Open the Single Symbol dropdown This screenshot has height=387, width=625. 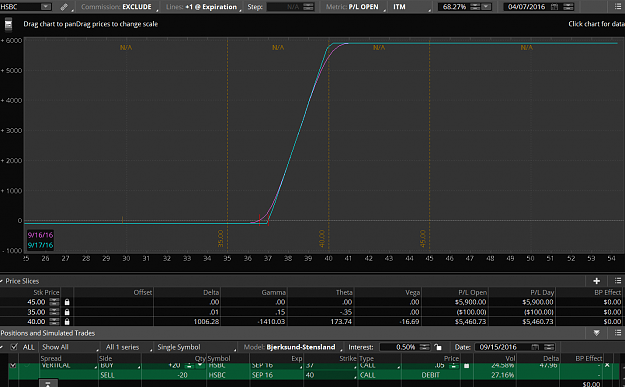pos(195,347)
